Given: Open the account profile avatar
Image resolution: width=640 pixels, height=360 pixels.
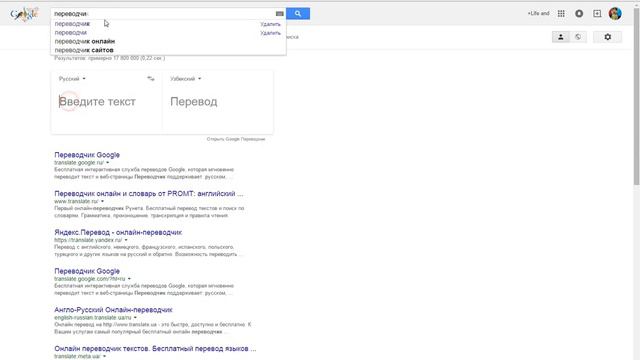Looking at the screenshot, I should 615,13.
